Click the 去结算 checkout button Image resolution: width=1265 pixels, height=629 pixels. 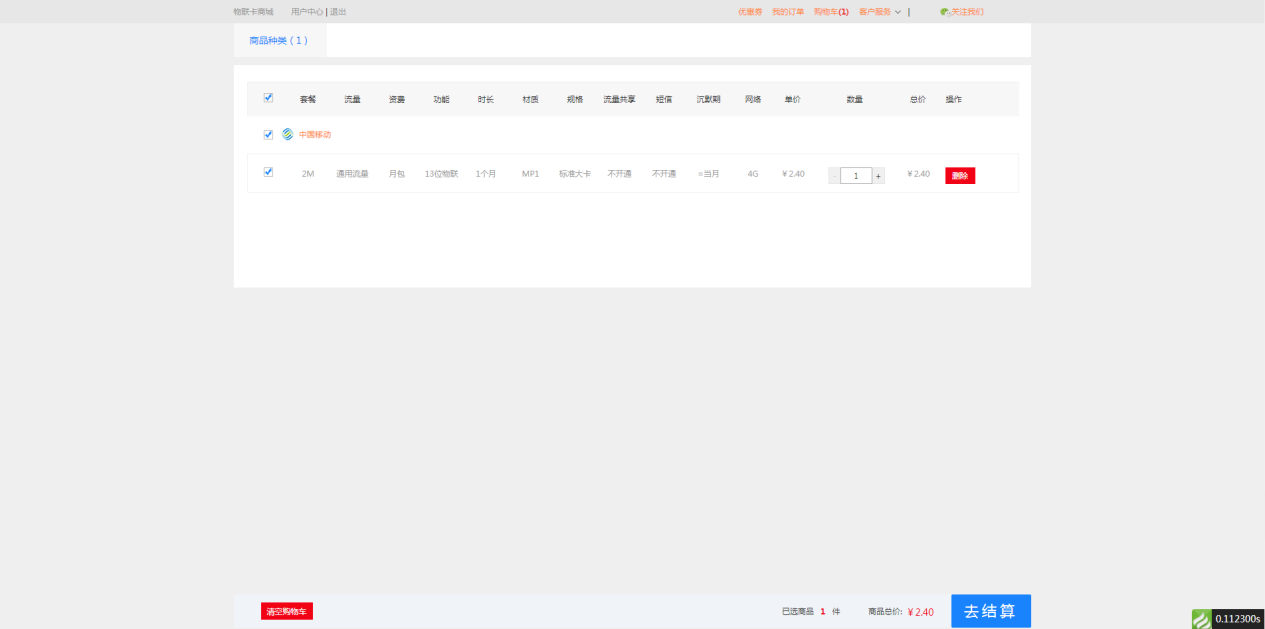[990, 611]
